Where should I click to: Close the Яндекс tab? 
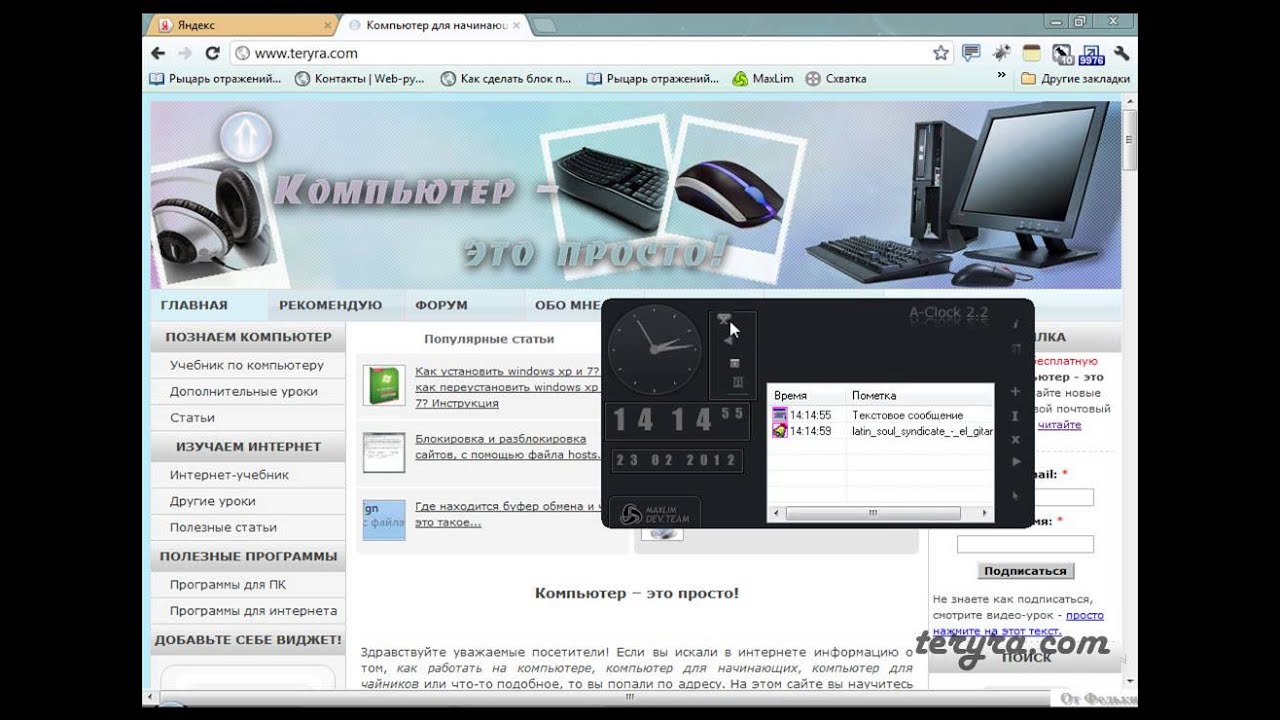click(x=328, y=25)
